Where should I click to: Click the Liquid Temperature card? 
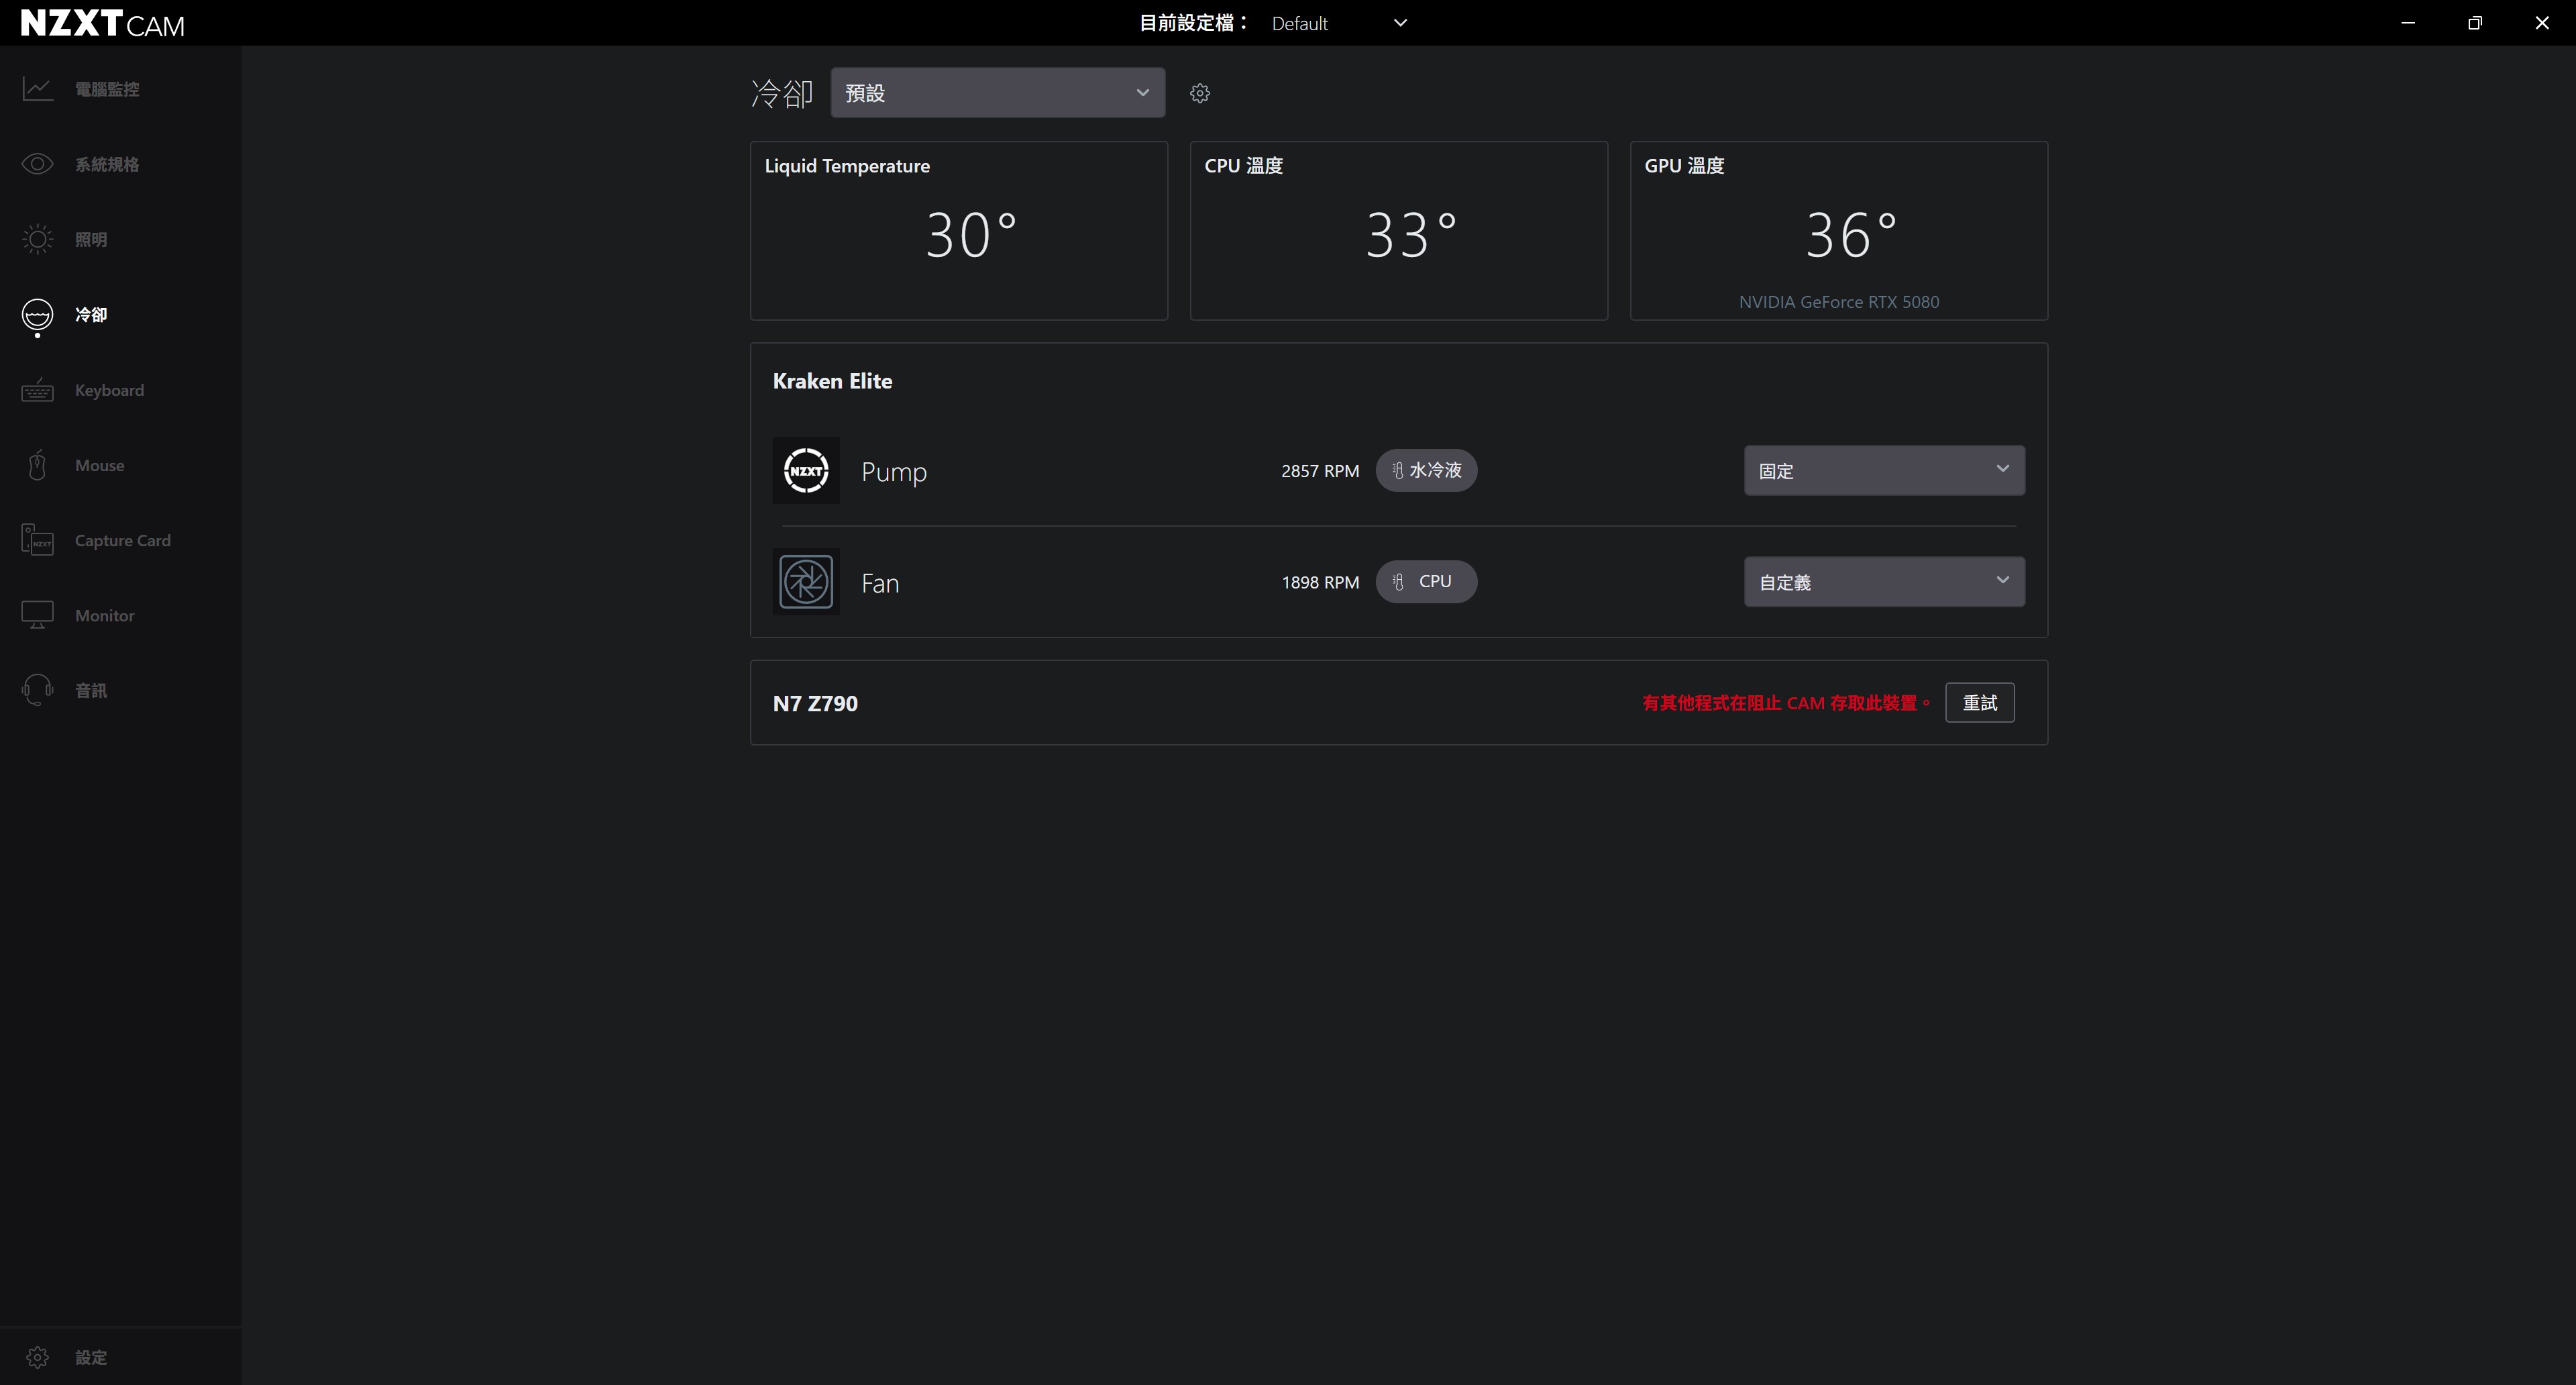[959, 231]
